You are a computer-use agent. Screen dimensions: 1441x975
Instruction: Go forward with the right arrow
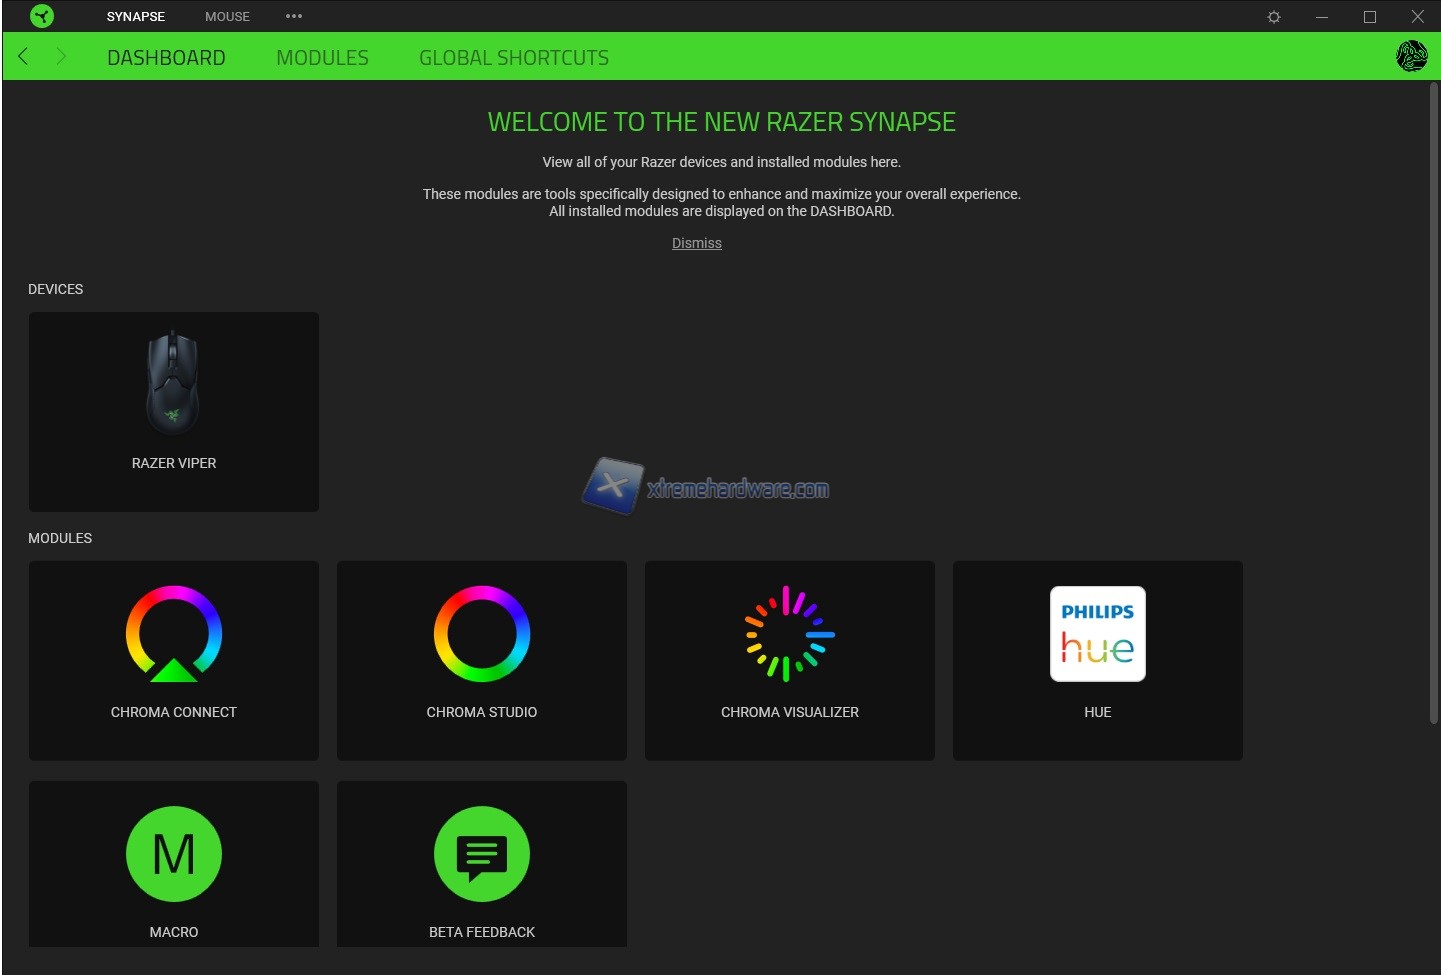(x=61, y=57)
